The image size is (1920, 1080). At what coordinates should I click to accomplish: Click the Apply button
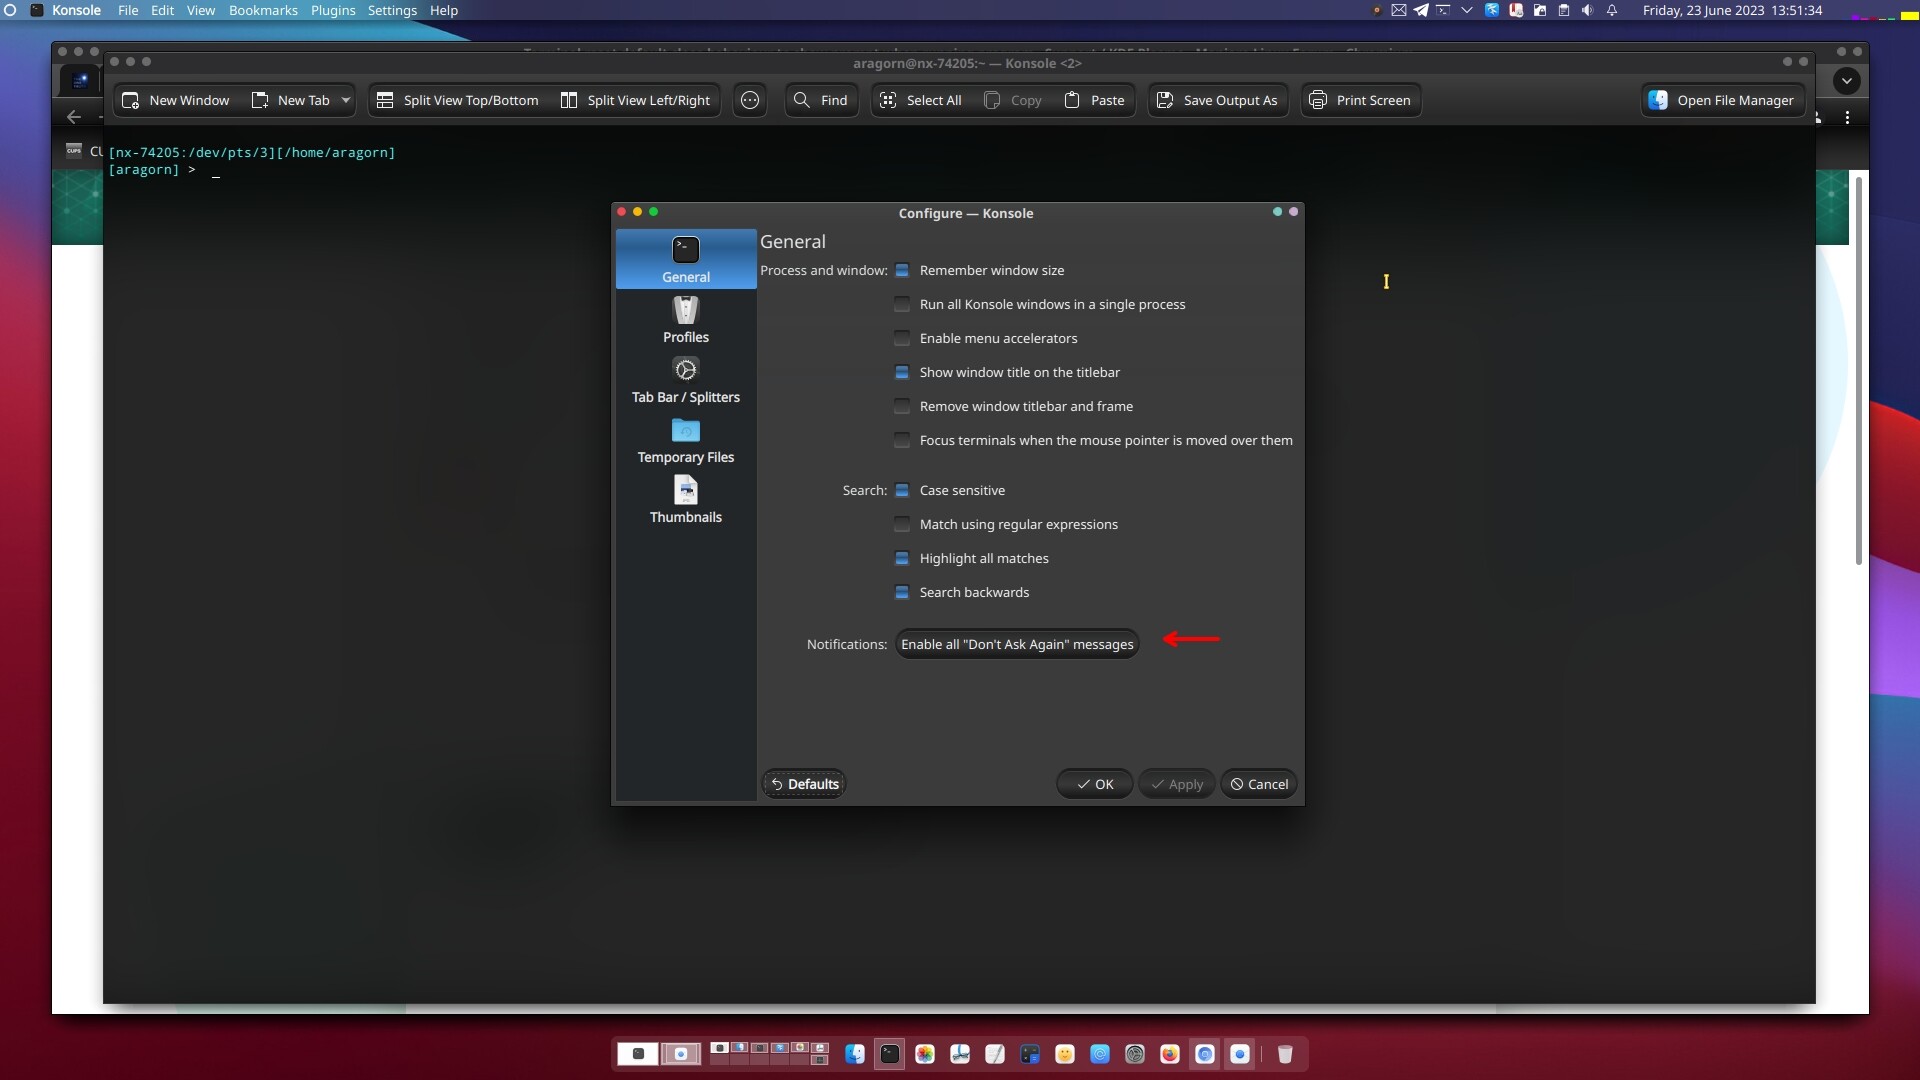1176,784
